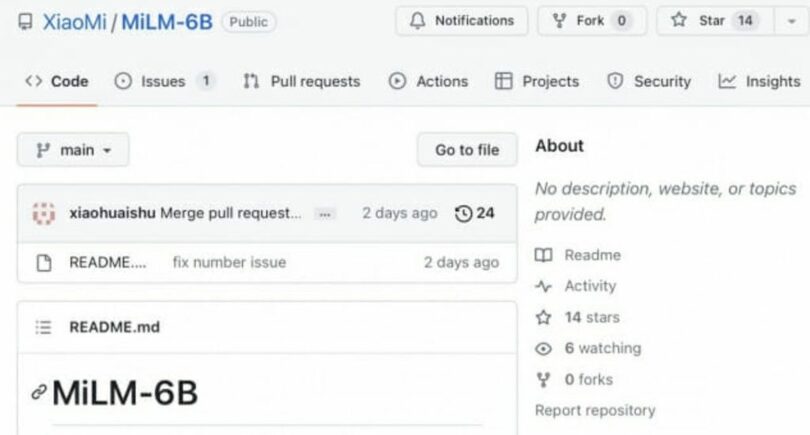Image resolution: width=810 pixels, height=435 pixels.
Task: Open the Notifications subscription button
Action: 461,20
